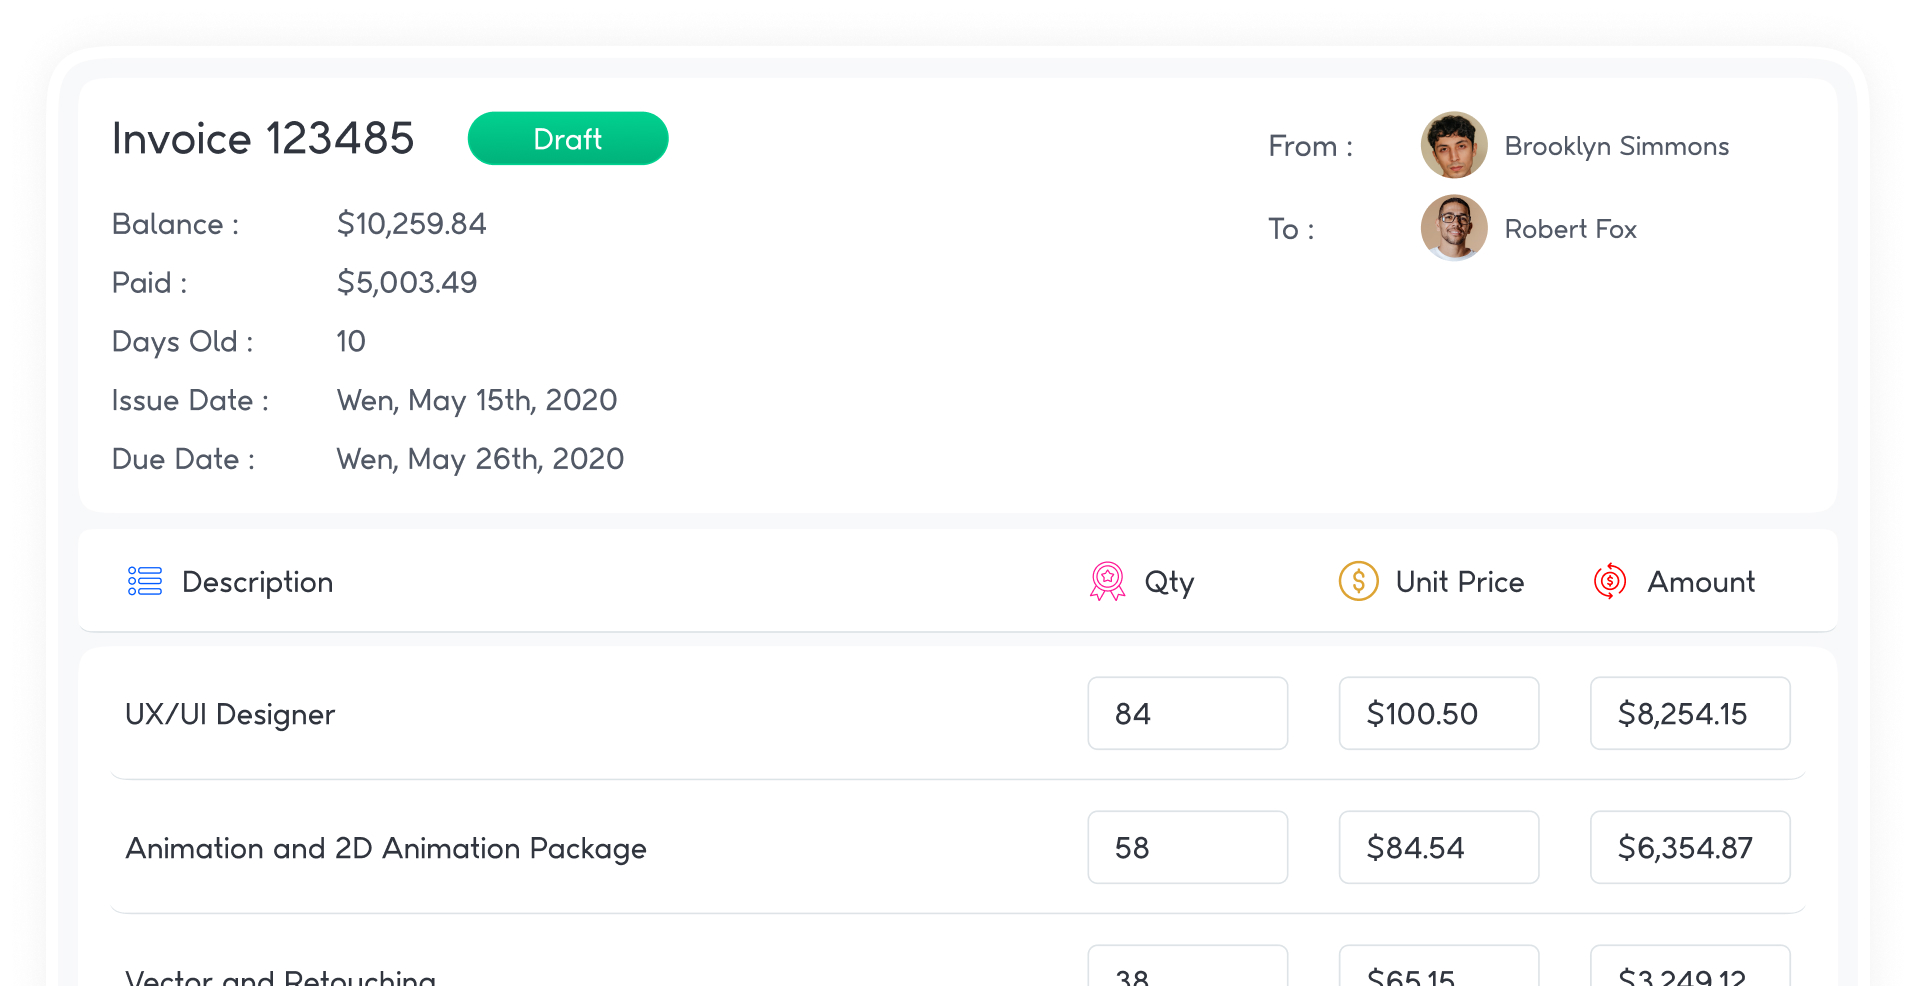Click the Description column header
The width and height of the screenshot is (1915, 986).
(x=257, y=582)
